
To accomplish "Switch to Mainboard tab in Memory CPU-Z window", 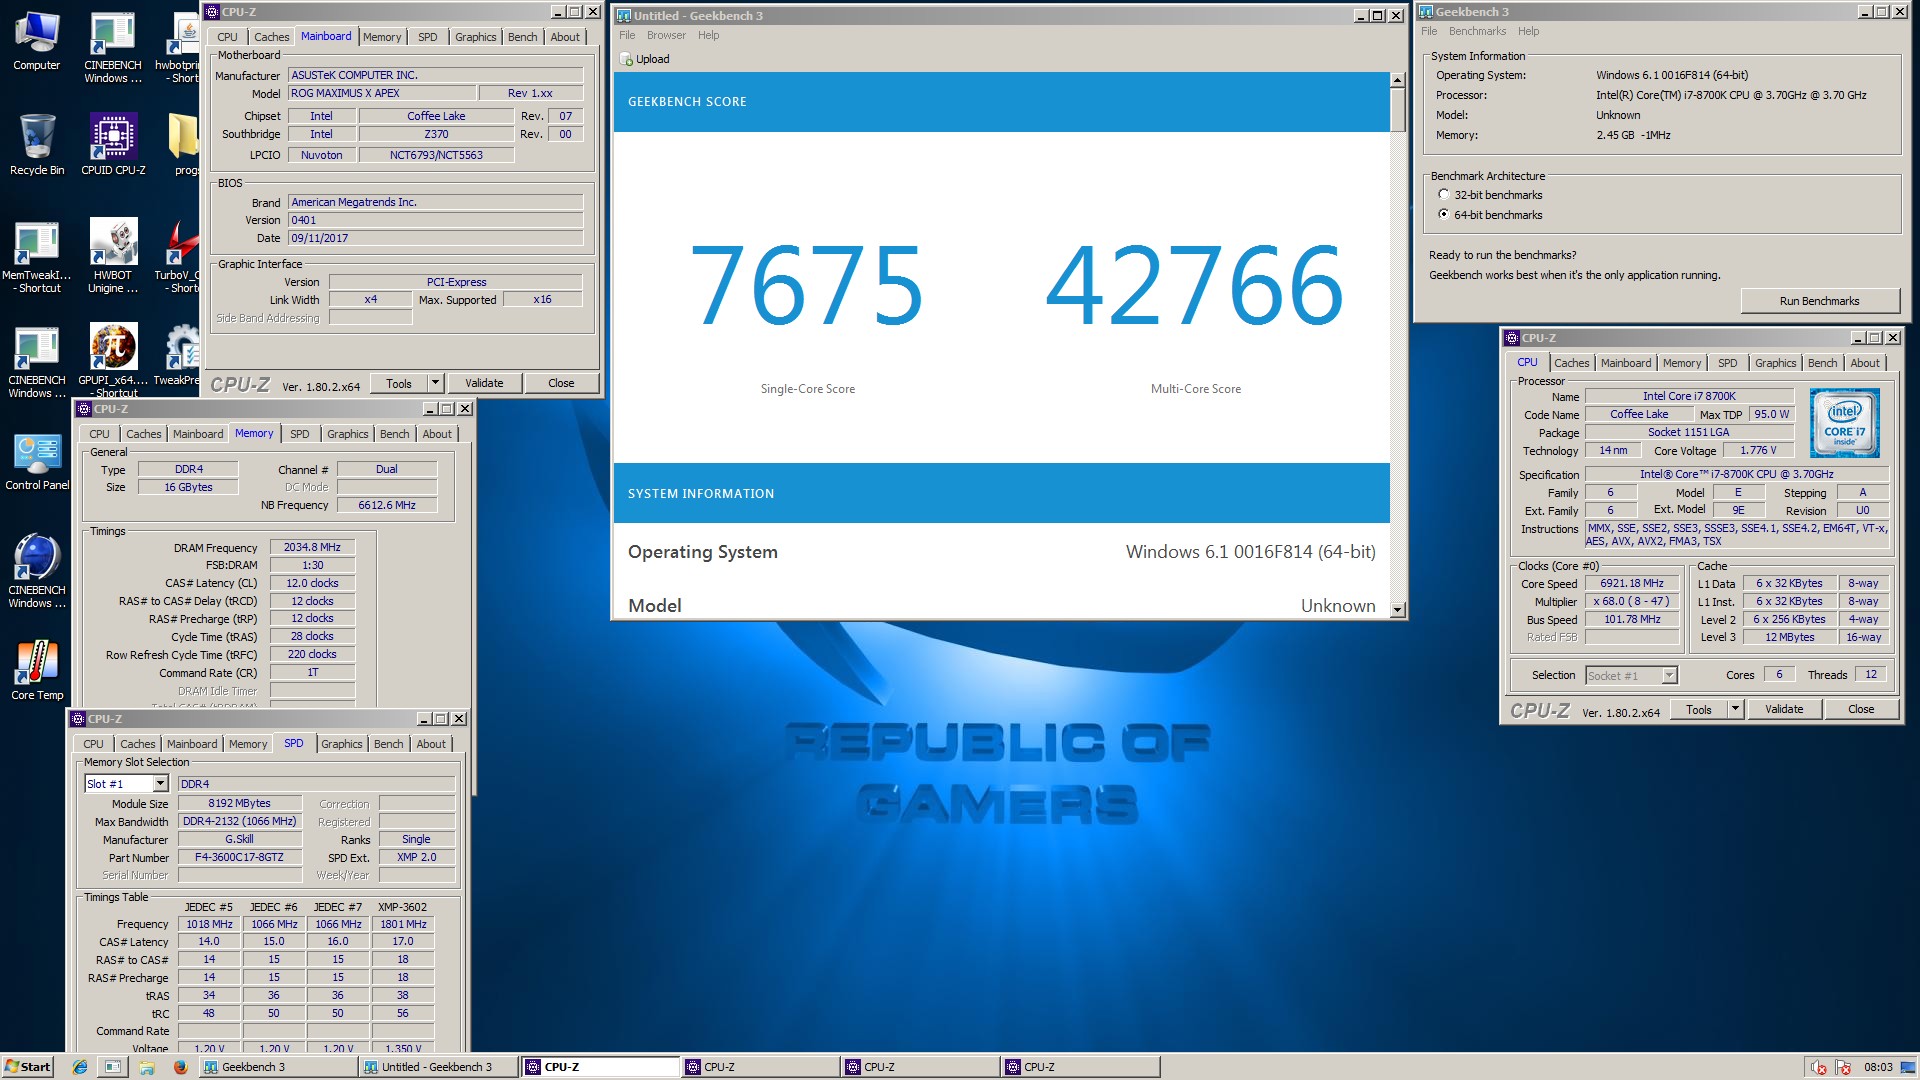I will pos(198,434).
